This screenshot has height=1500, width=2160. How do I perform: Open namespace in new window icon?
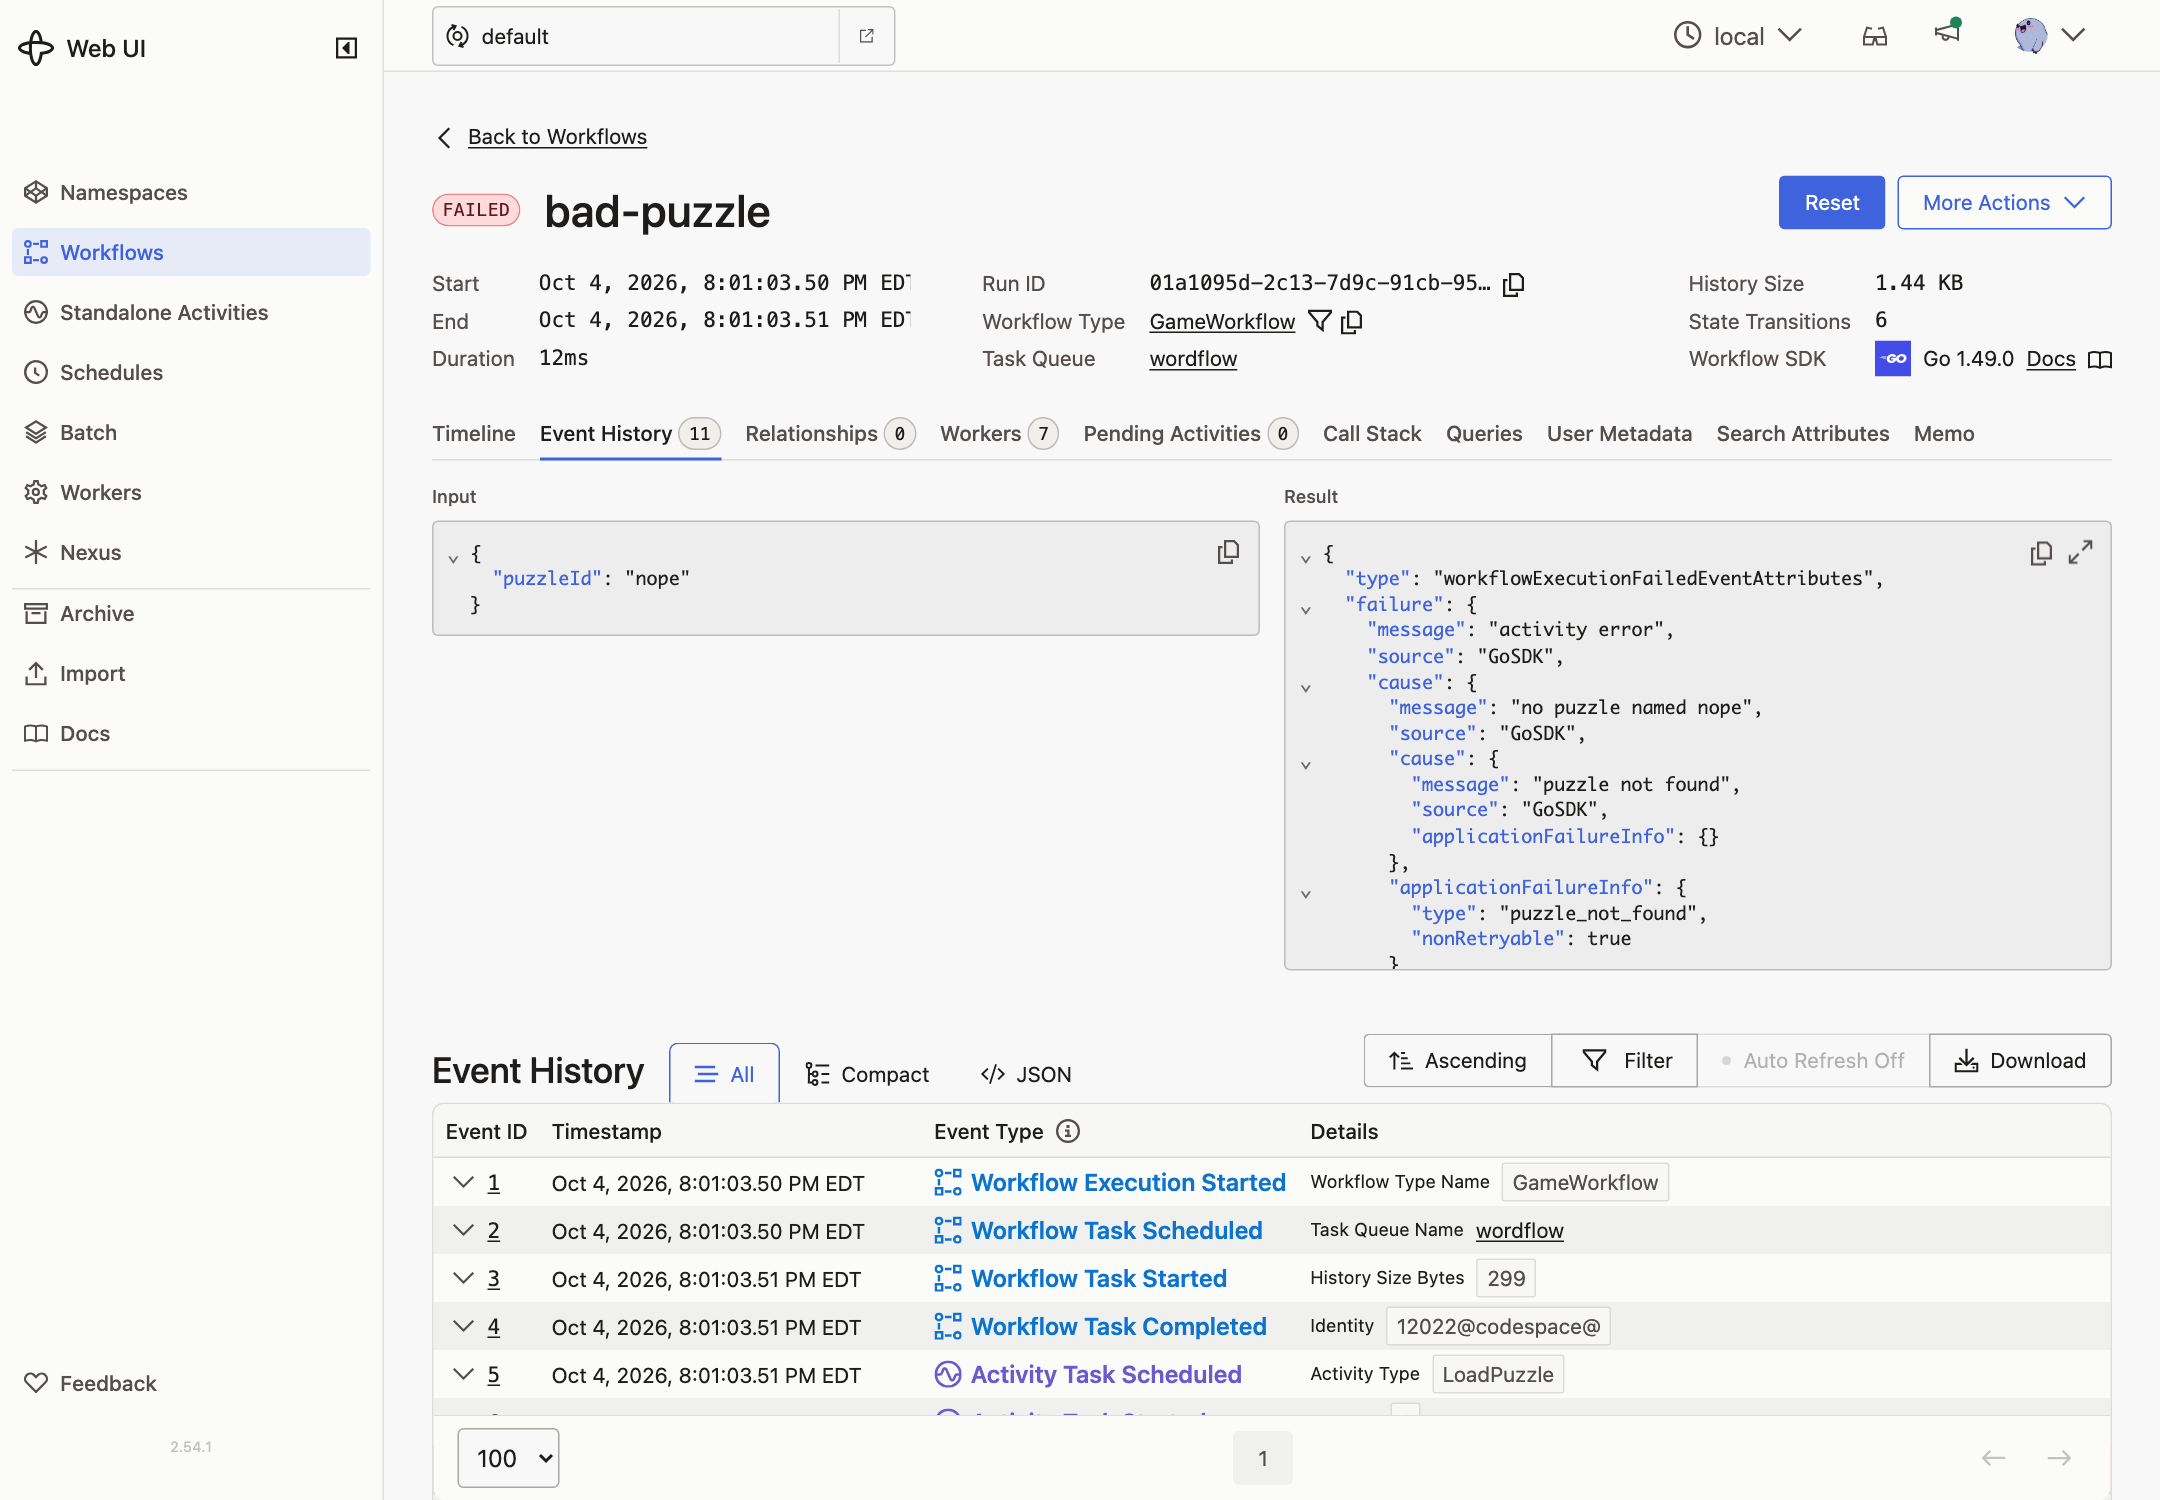pos(867,36)
